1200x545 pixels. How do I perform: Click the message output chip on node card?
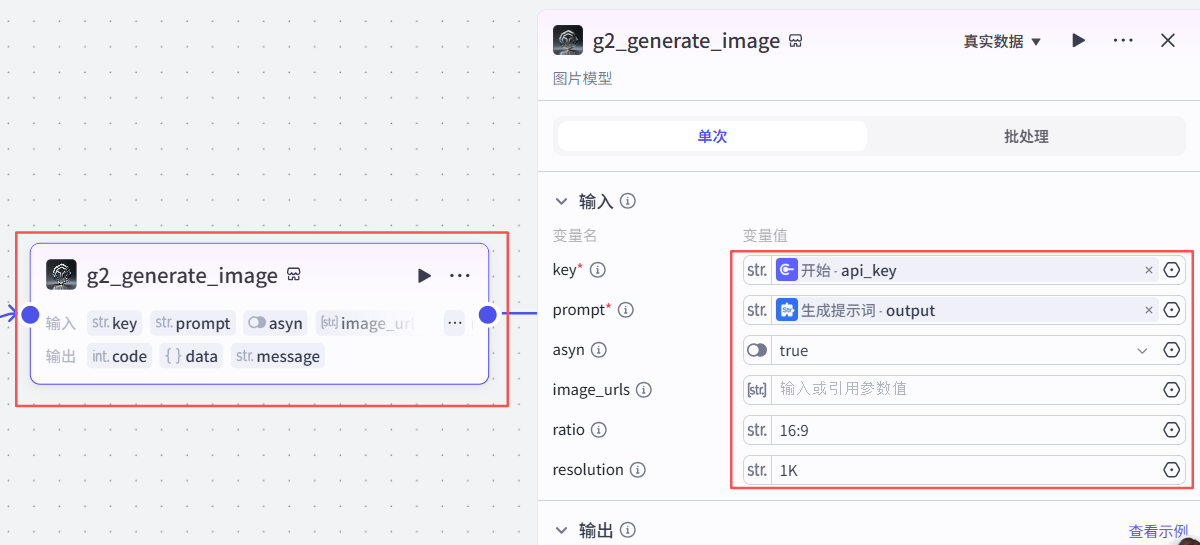tap(278, 356)
